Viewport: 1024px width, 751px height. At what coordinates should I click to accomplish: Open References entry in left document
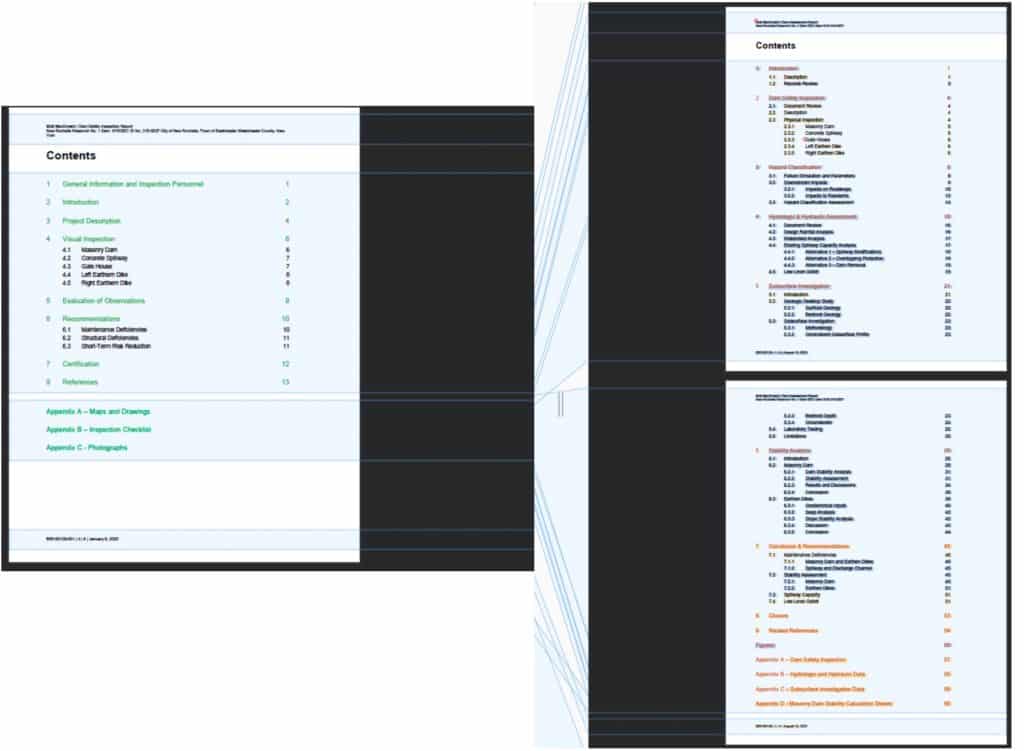(x=80, y=382)
